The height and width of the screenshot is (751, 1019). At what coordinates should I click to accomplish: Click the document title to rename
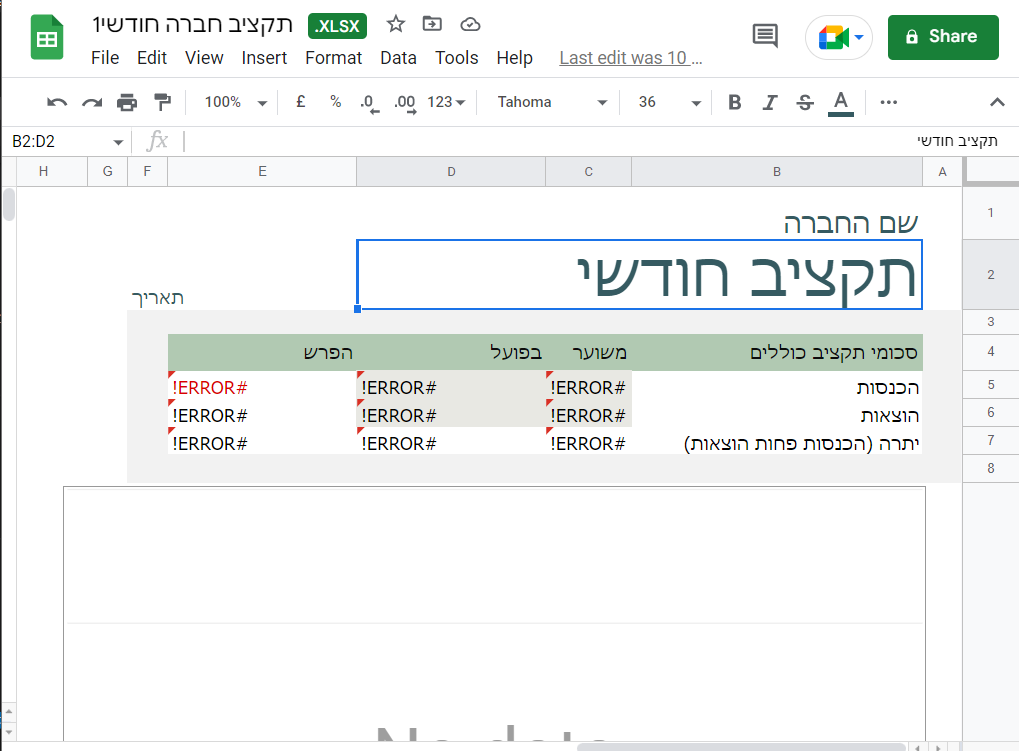192,25
